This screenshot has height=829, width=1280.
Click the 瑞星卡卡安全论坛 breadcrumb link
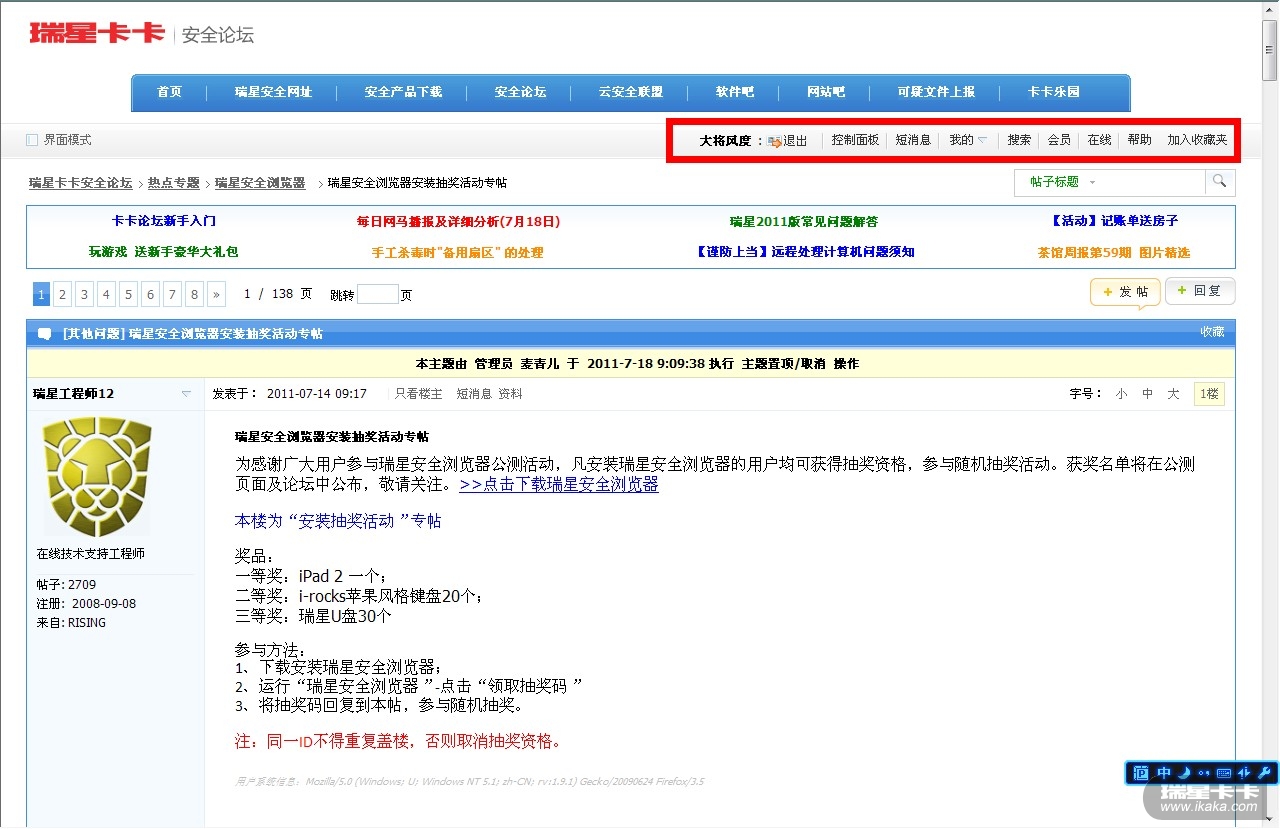(81, 183)
